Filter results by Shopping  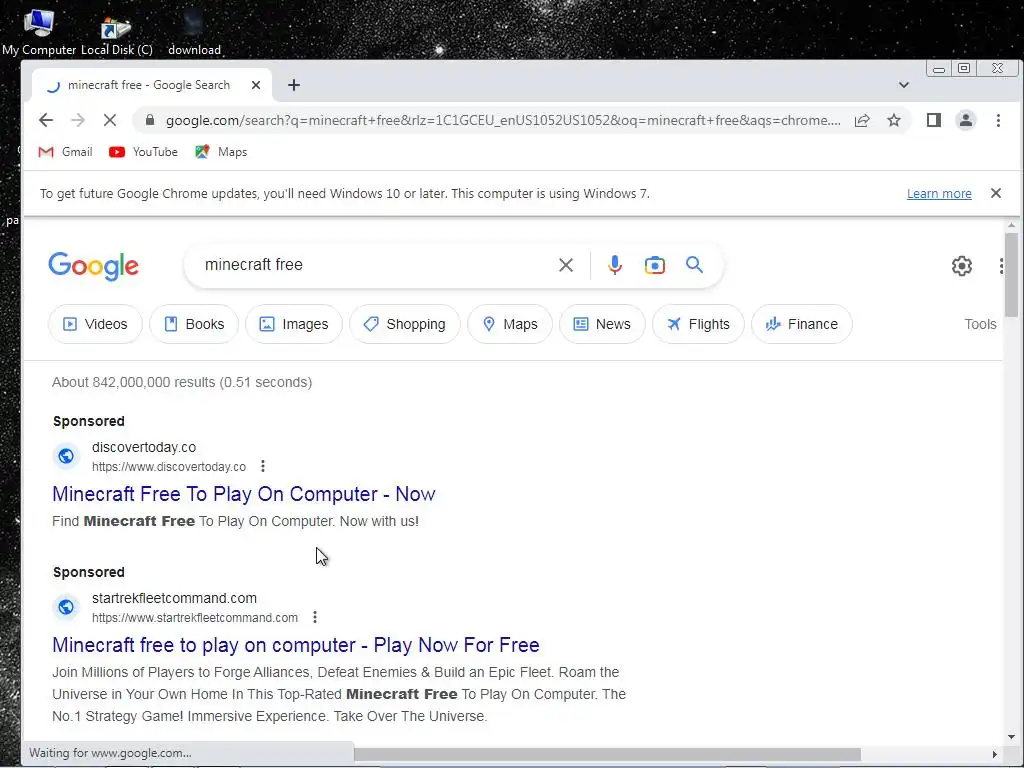pyautogui.click(x=405, y=324)
